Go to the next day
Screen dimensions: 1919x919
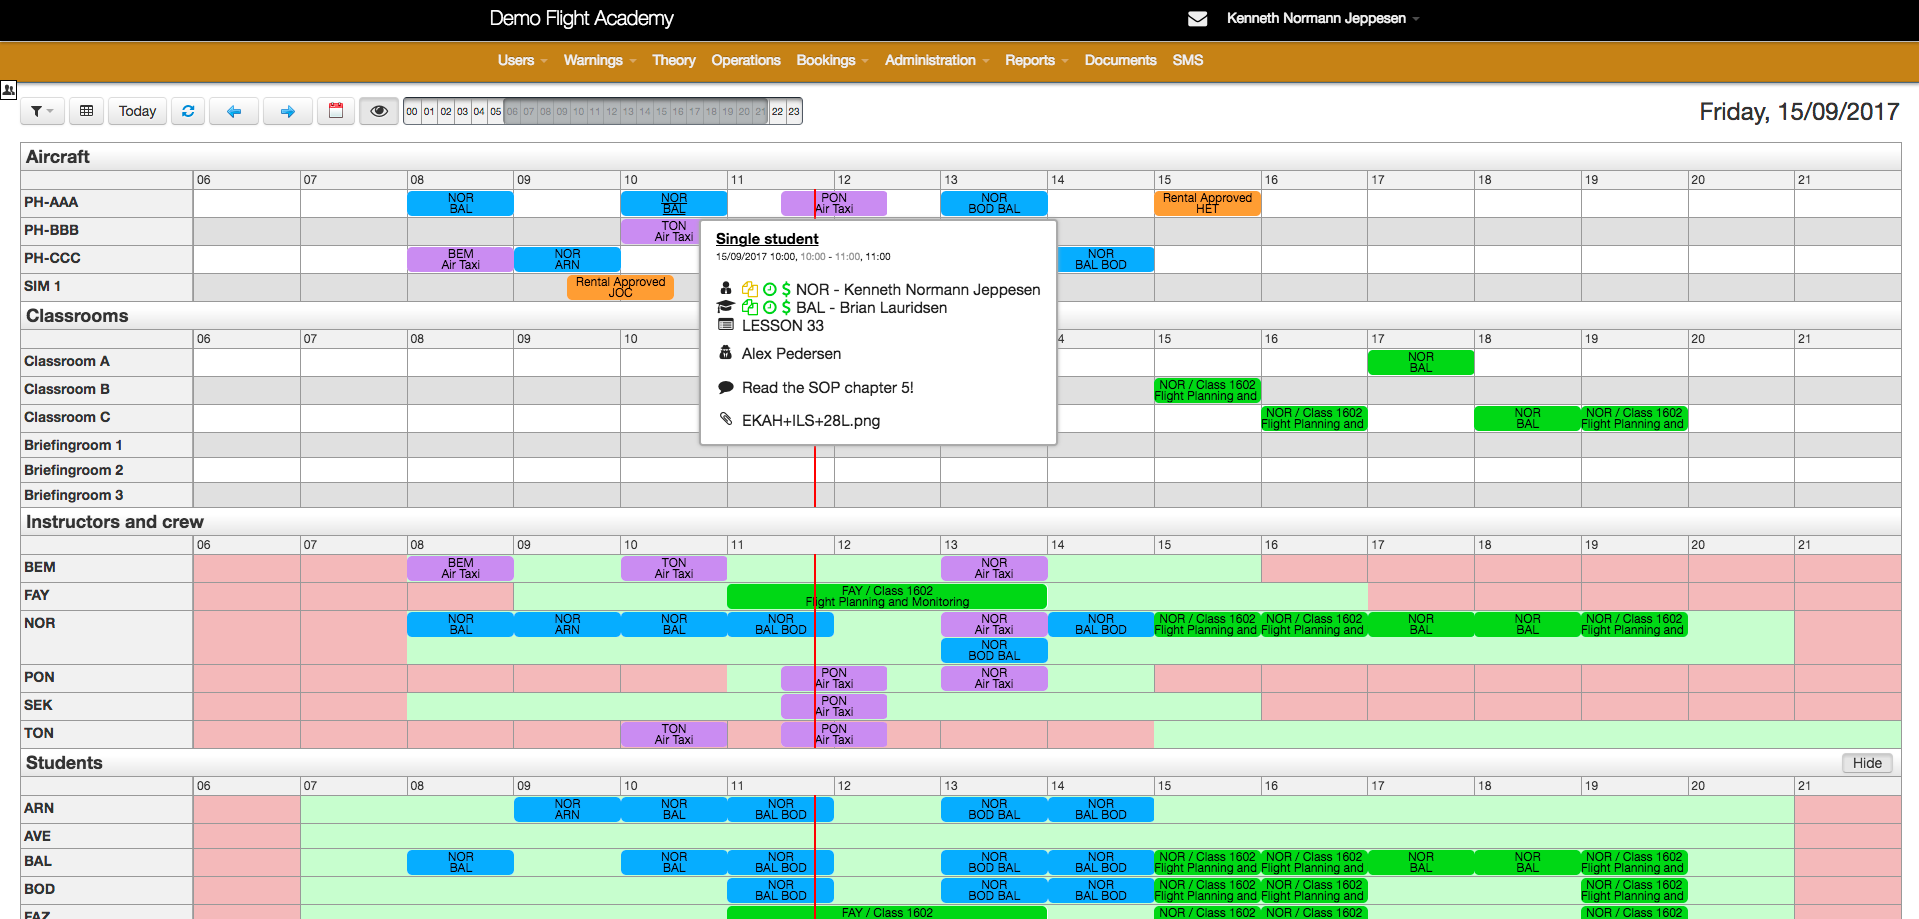tap(288, 111)
